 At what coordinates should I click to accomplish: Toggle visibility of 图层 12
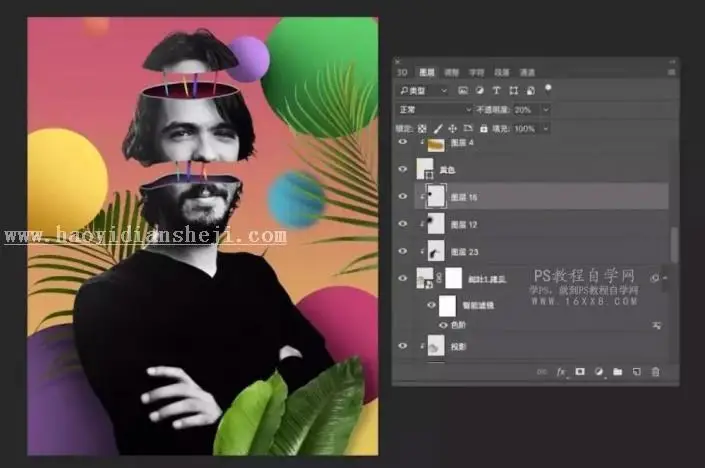pos(403,224)
